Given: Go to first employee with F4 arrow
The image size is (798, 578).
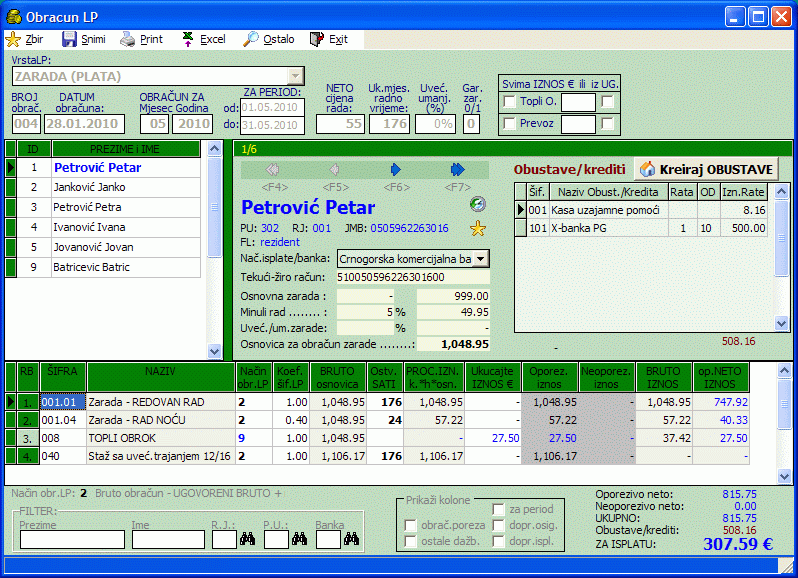Looking at the screenshot, I should tap(273, 169).
